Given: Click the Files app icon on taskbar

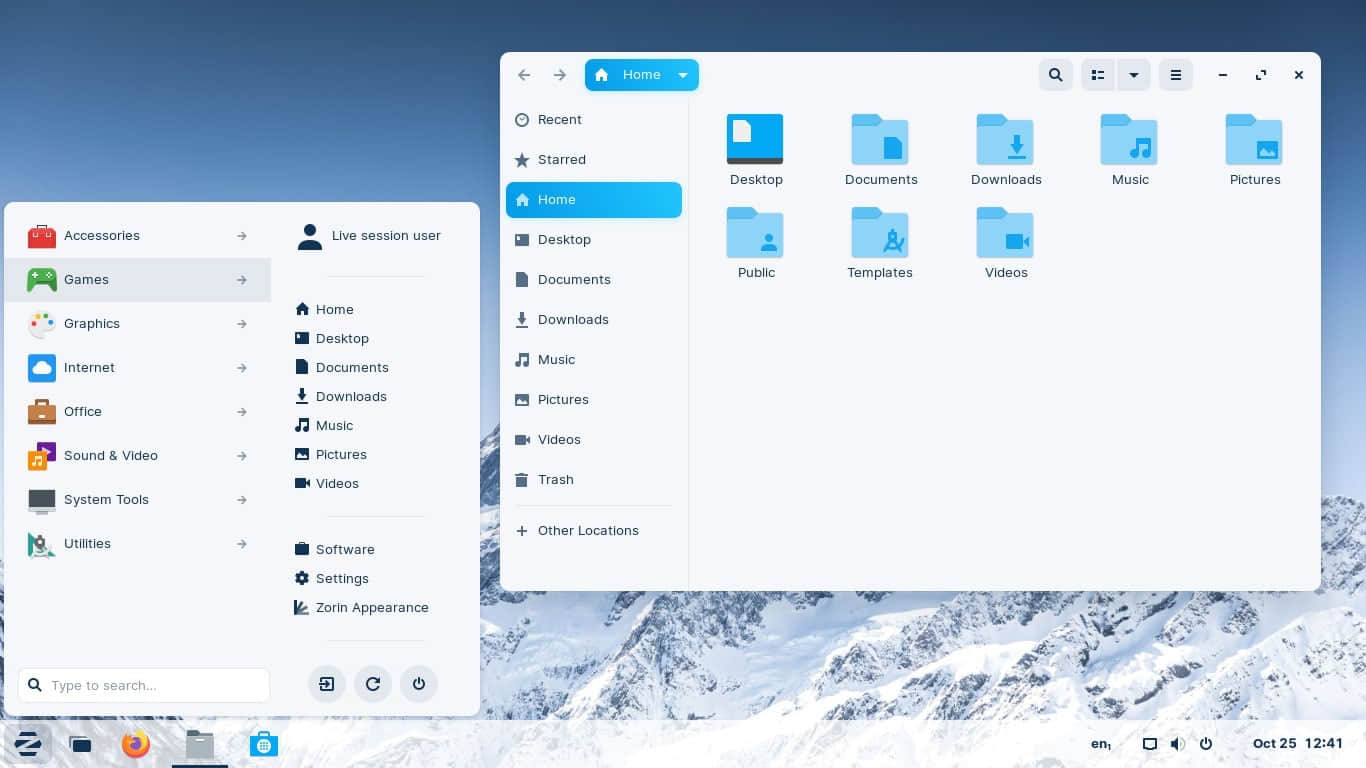Looking at the screenshot, I should [200, 744].
